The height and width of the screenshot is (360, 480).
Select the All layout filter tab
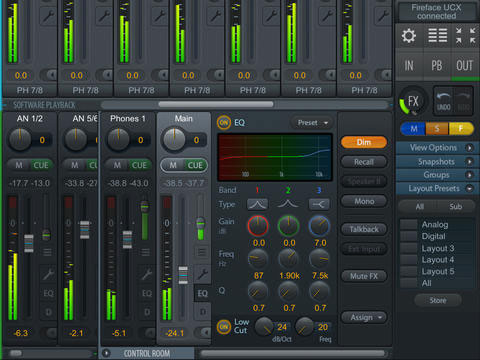click(x=419, y=207)
